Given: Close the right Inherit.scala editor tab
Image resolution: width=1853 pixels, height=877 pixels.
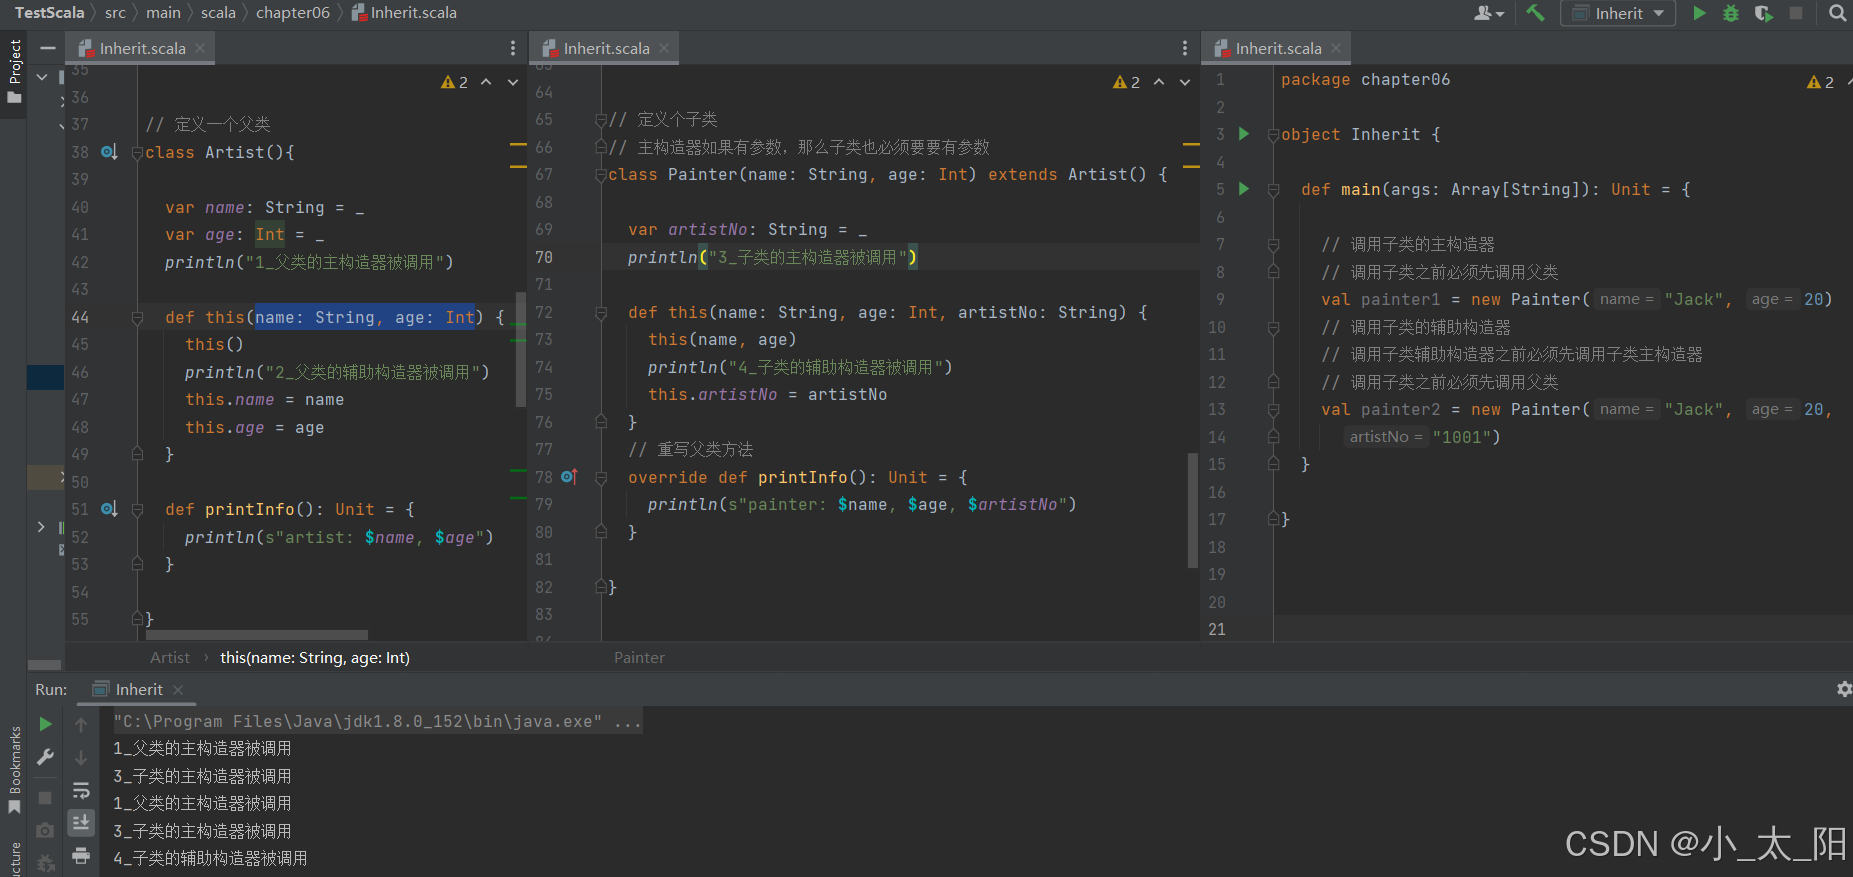Looking at the screenshot, I should click(1336, 48).
